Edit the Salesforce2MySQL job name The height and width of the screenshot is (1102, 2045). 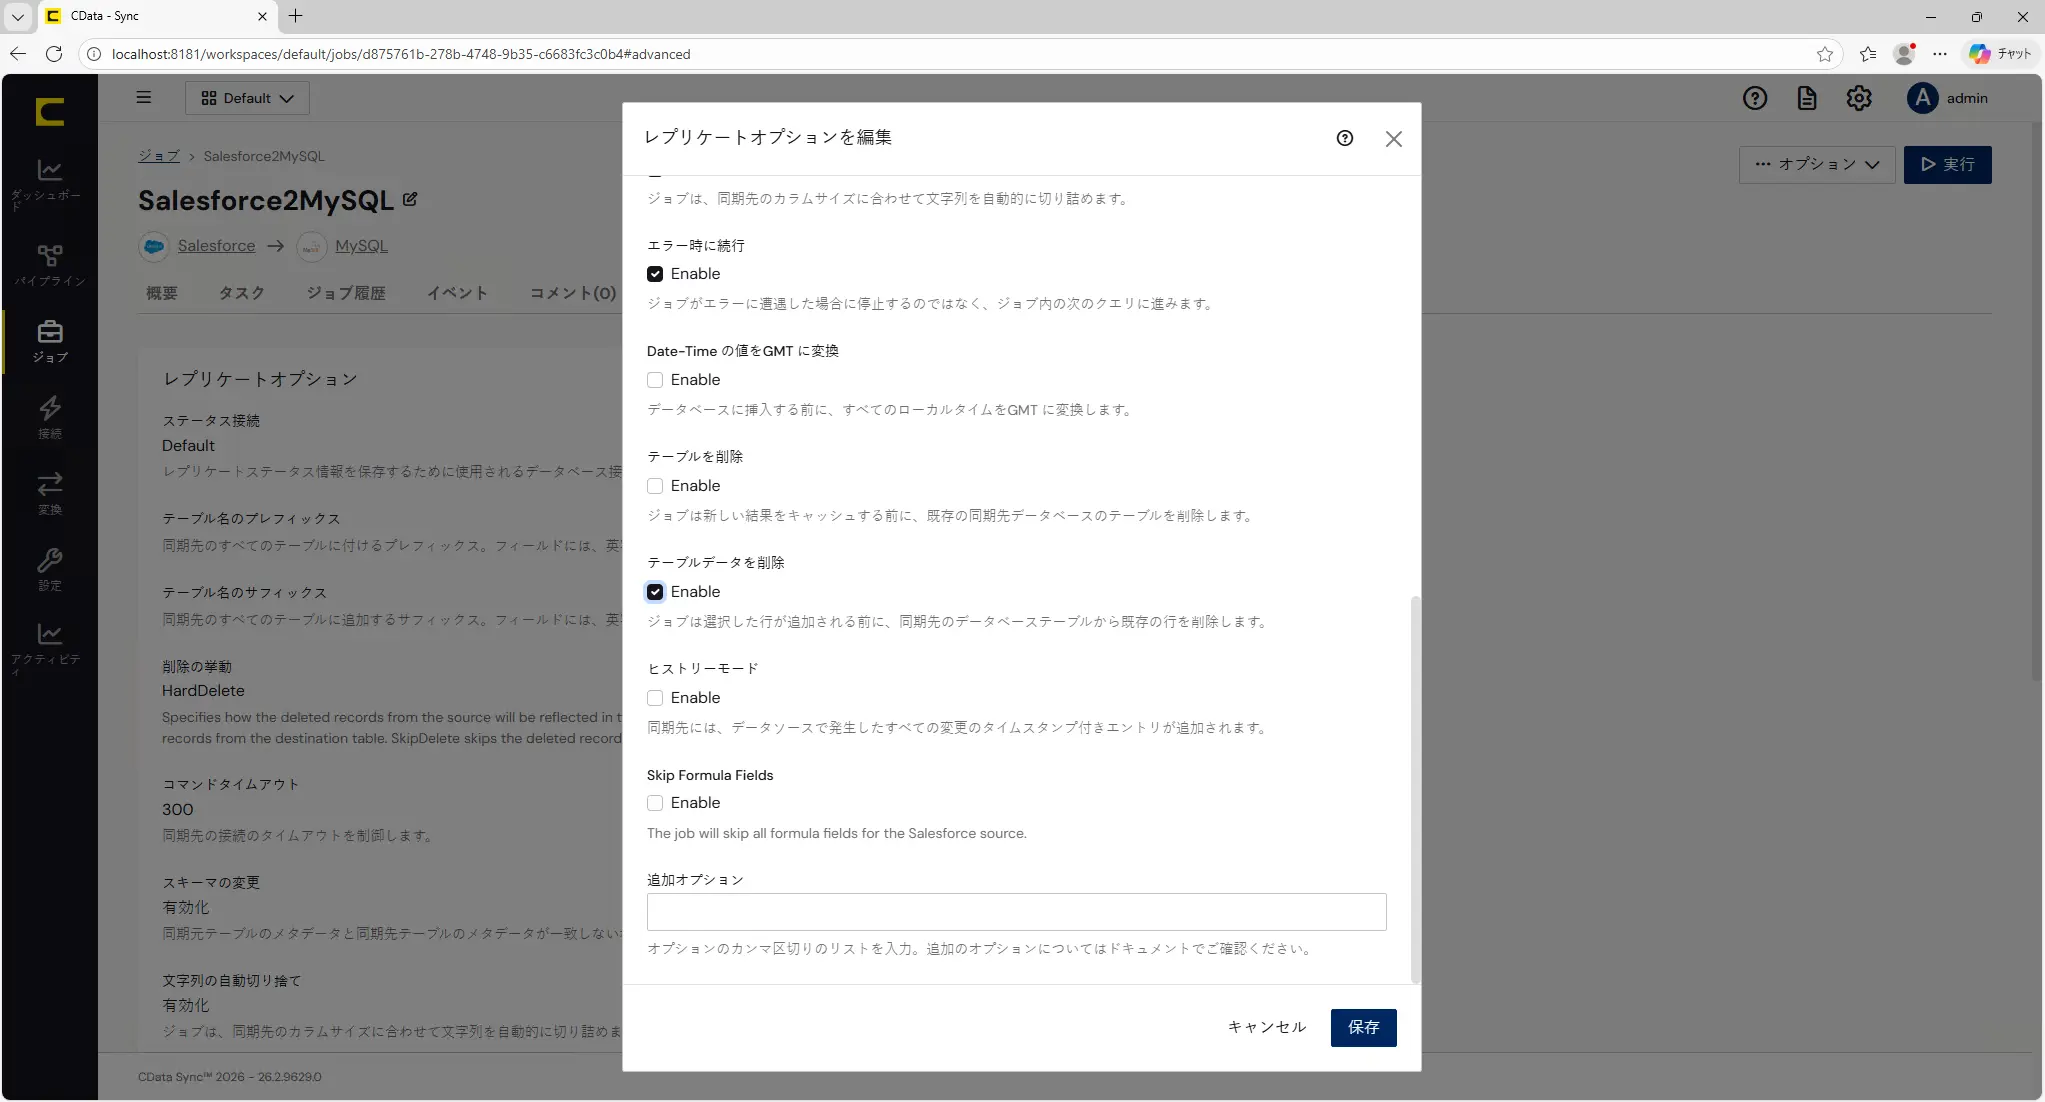tap(410, 199)
